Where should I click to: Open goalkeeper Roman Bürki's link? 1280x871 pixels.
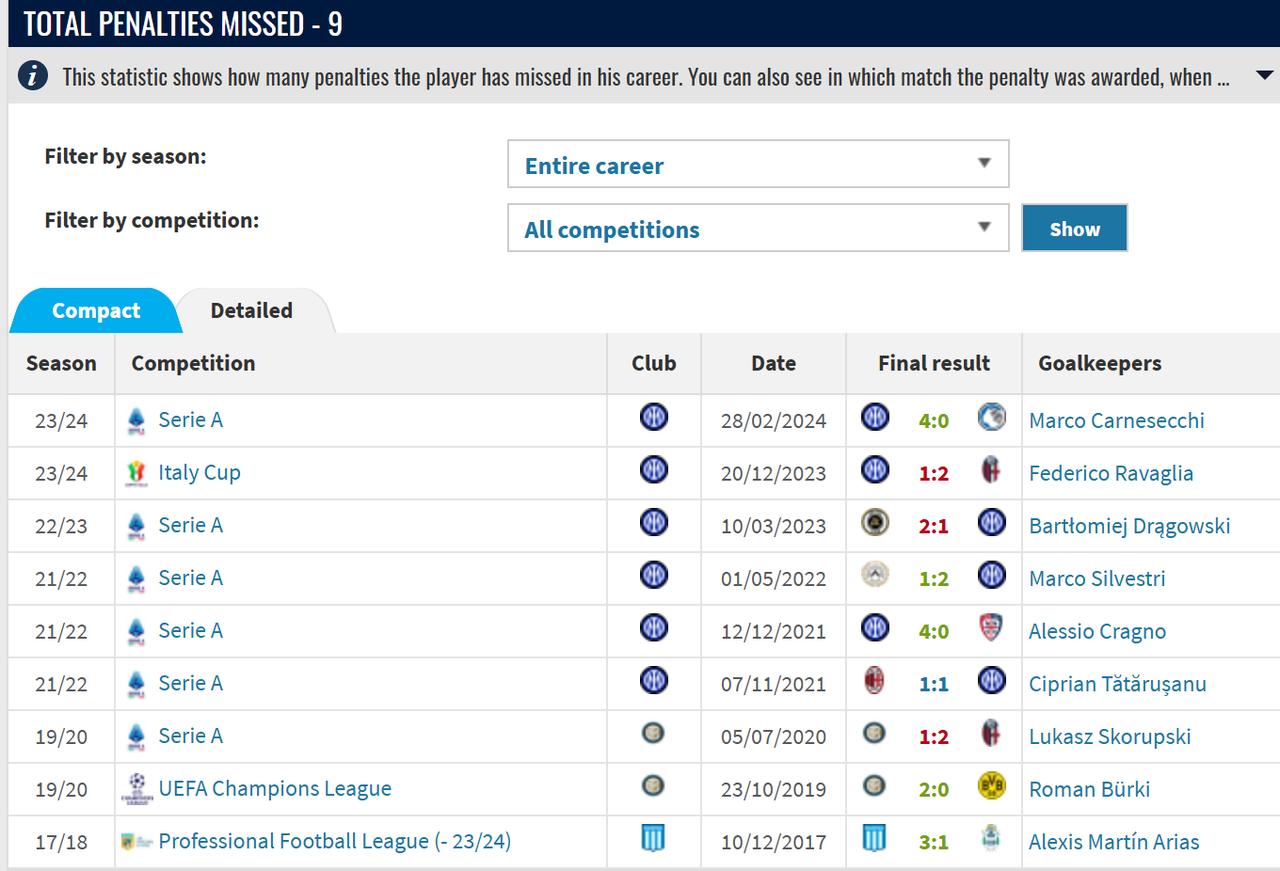1089,790
